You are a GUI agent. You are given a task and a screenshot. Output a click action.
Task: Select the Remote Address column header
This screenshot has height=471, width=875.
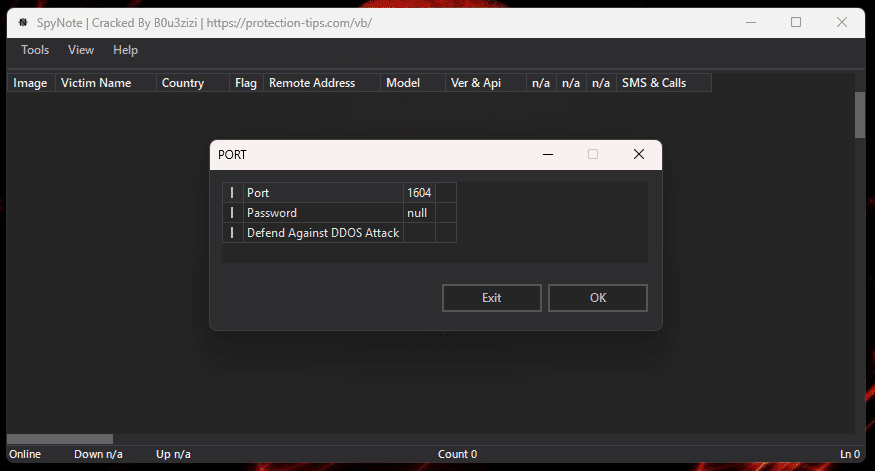click(x=322, y=83)
